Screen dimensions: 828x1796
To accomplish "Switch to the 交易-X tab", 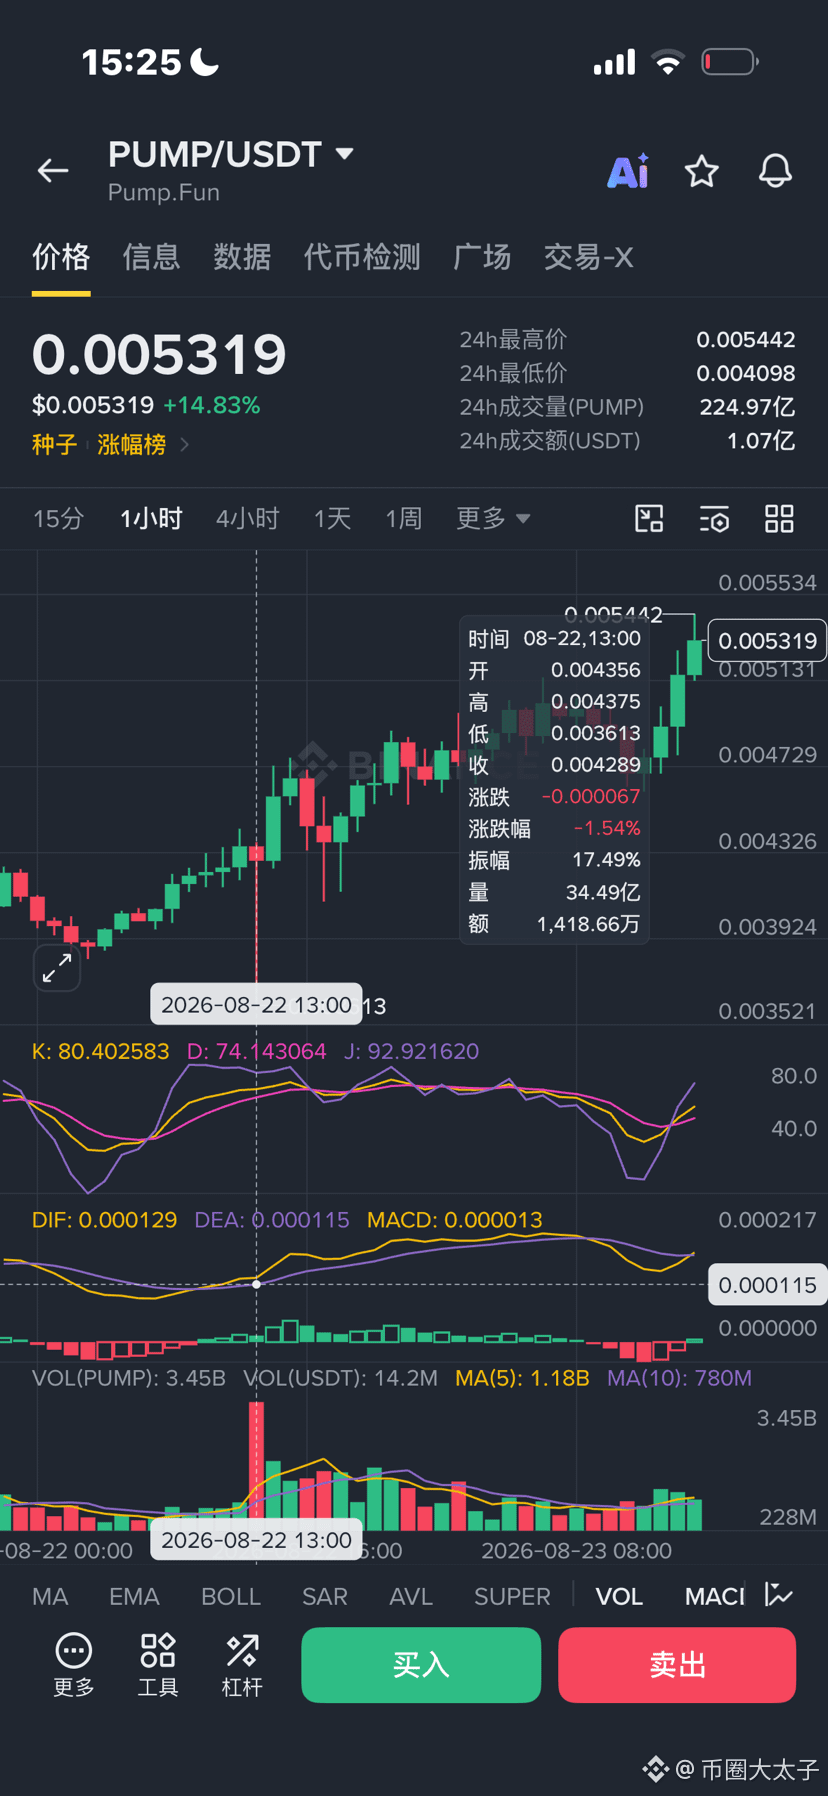I will point(588,258).
